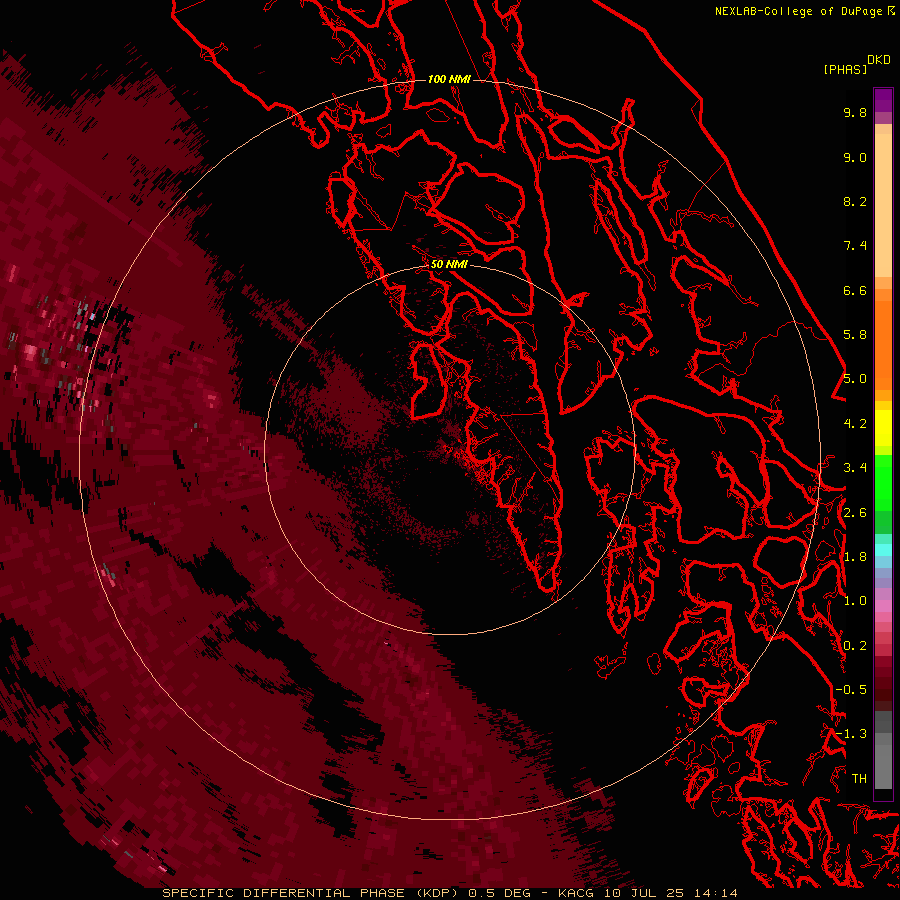The height and width of the screenshot is (900, 900).
Task: Click the 5.8 legend value
Action: [x=855, y=335]
